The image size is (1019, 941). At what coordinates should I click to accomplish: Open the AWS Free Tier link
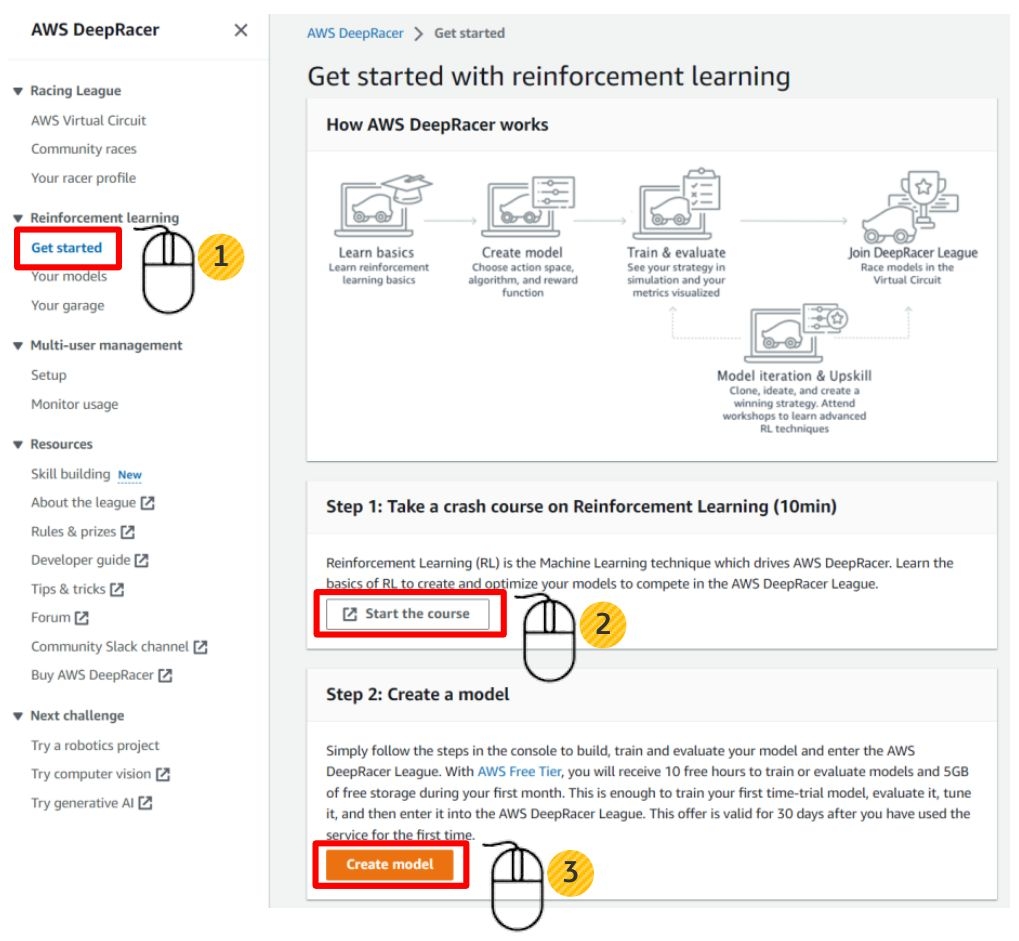[x=518, y=771]
